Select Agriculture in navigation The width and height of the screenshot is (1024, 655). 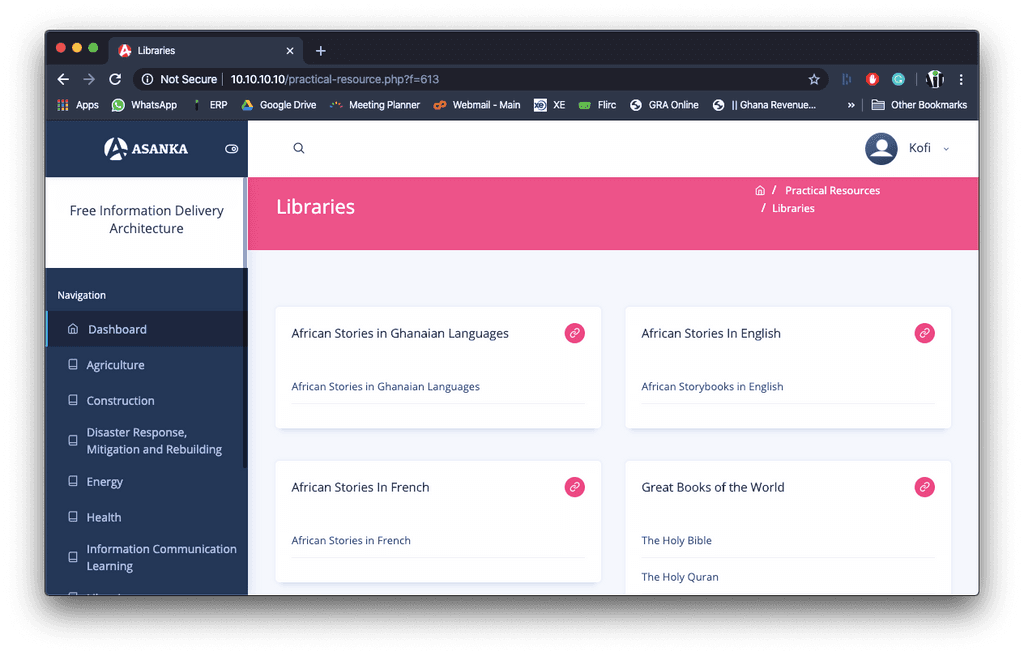point(146,365)
